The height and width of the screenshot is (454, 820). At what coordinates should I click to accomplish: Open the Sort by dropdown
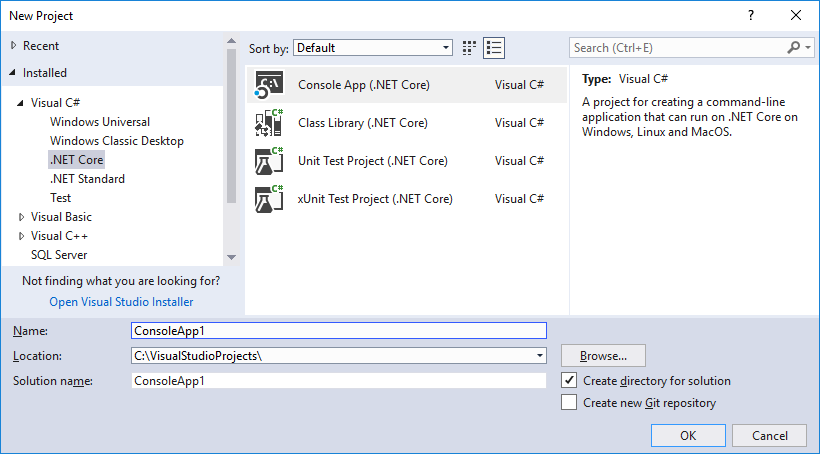[373, 48]
